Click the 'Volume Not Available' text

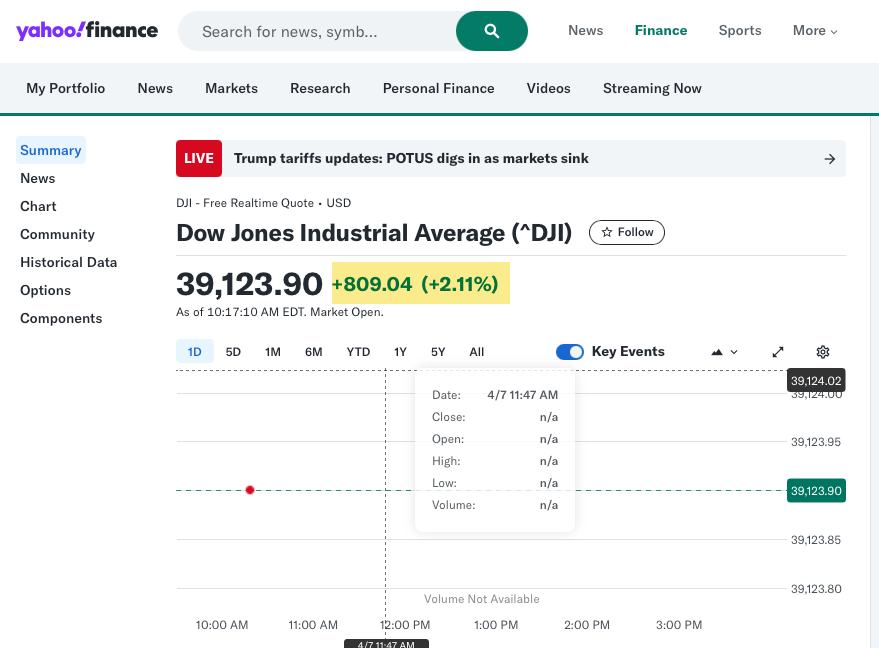click(482, 599)
